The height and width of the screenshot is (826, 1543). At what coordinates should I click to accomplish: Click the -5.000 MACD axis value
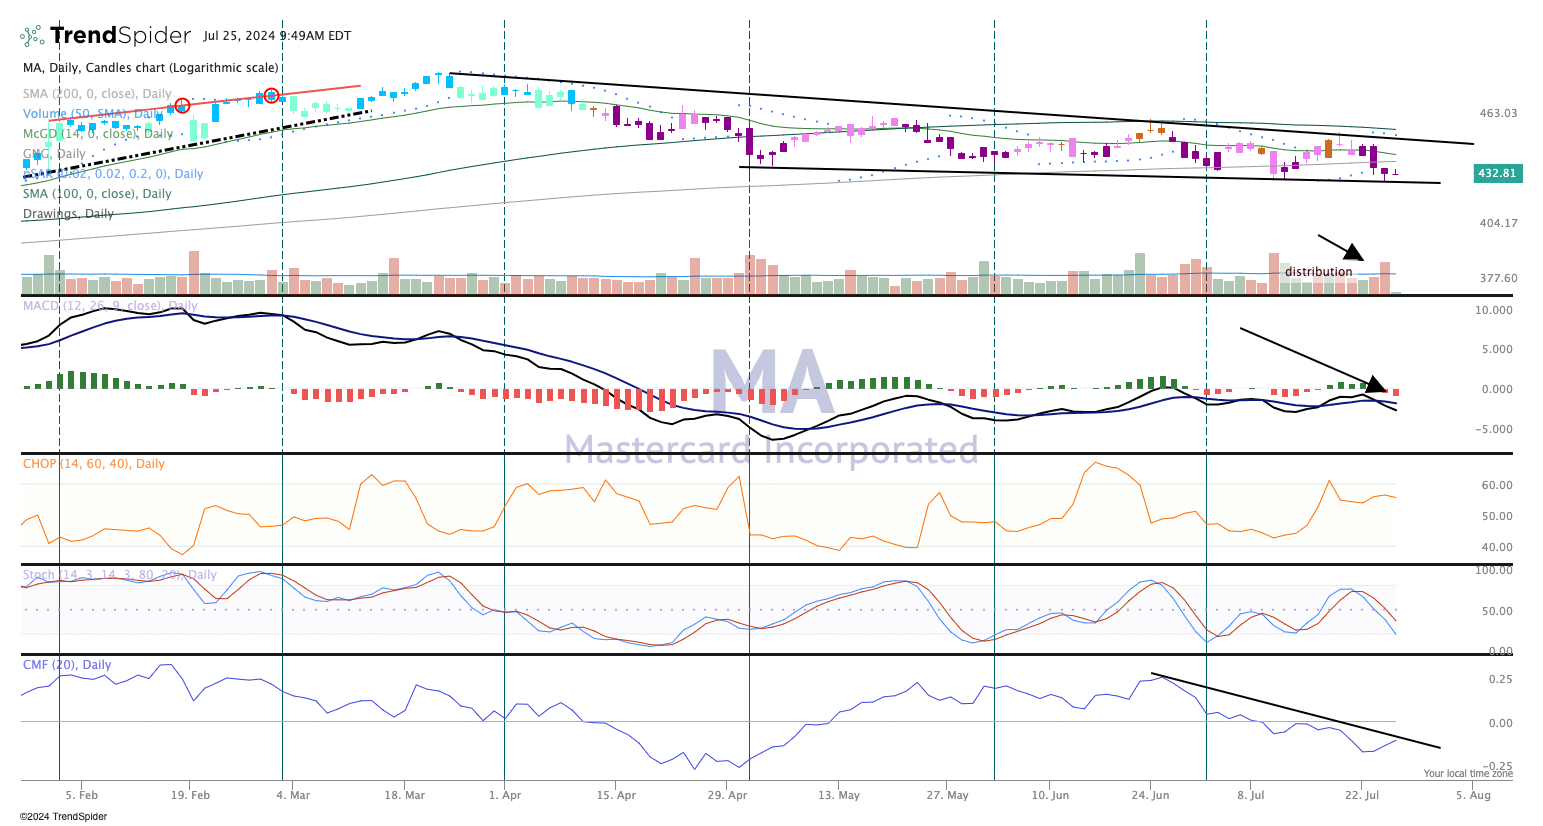click(x=1495, y=430)
